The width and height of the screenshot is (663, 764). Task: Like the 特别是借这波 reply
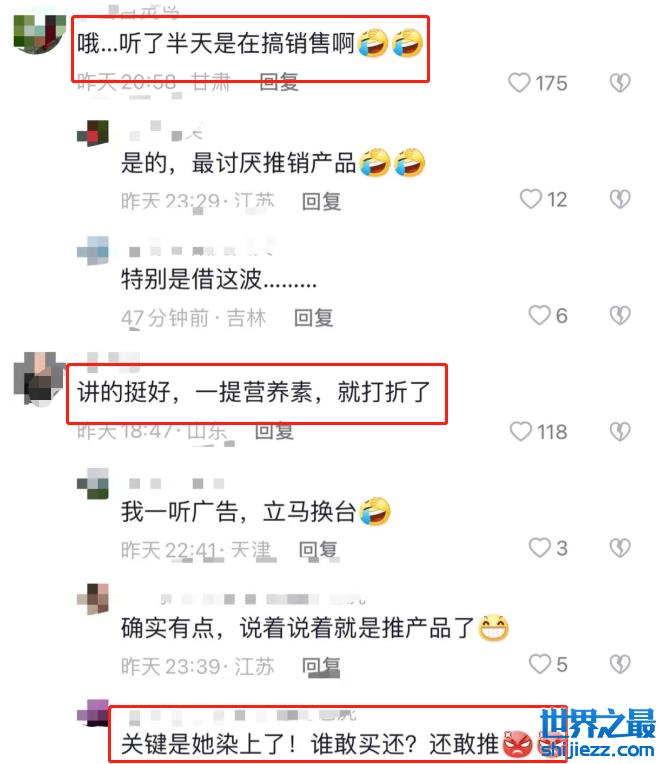(x=539, y=315)
